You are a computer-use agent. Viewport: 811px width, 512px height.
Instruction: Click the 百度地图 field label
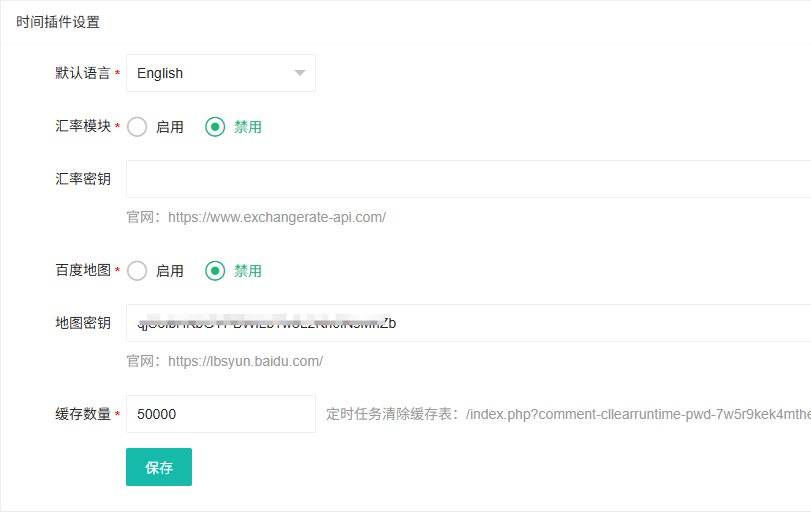(83, 271)
